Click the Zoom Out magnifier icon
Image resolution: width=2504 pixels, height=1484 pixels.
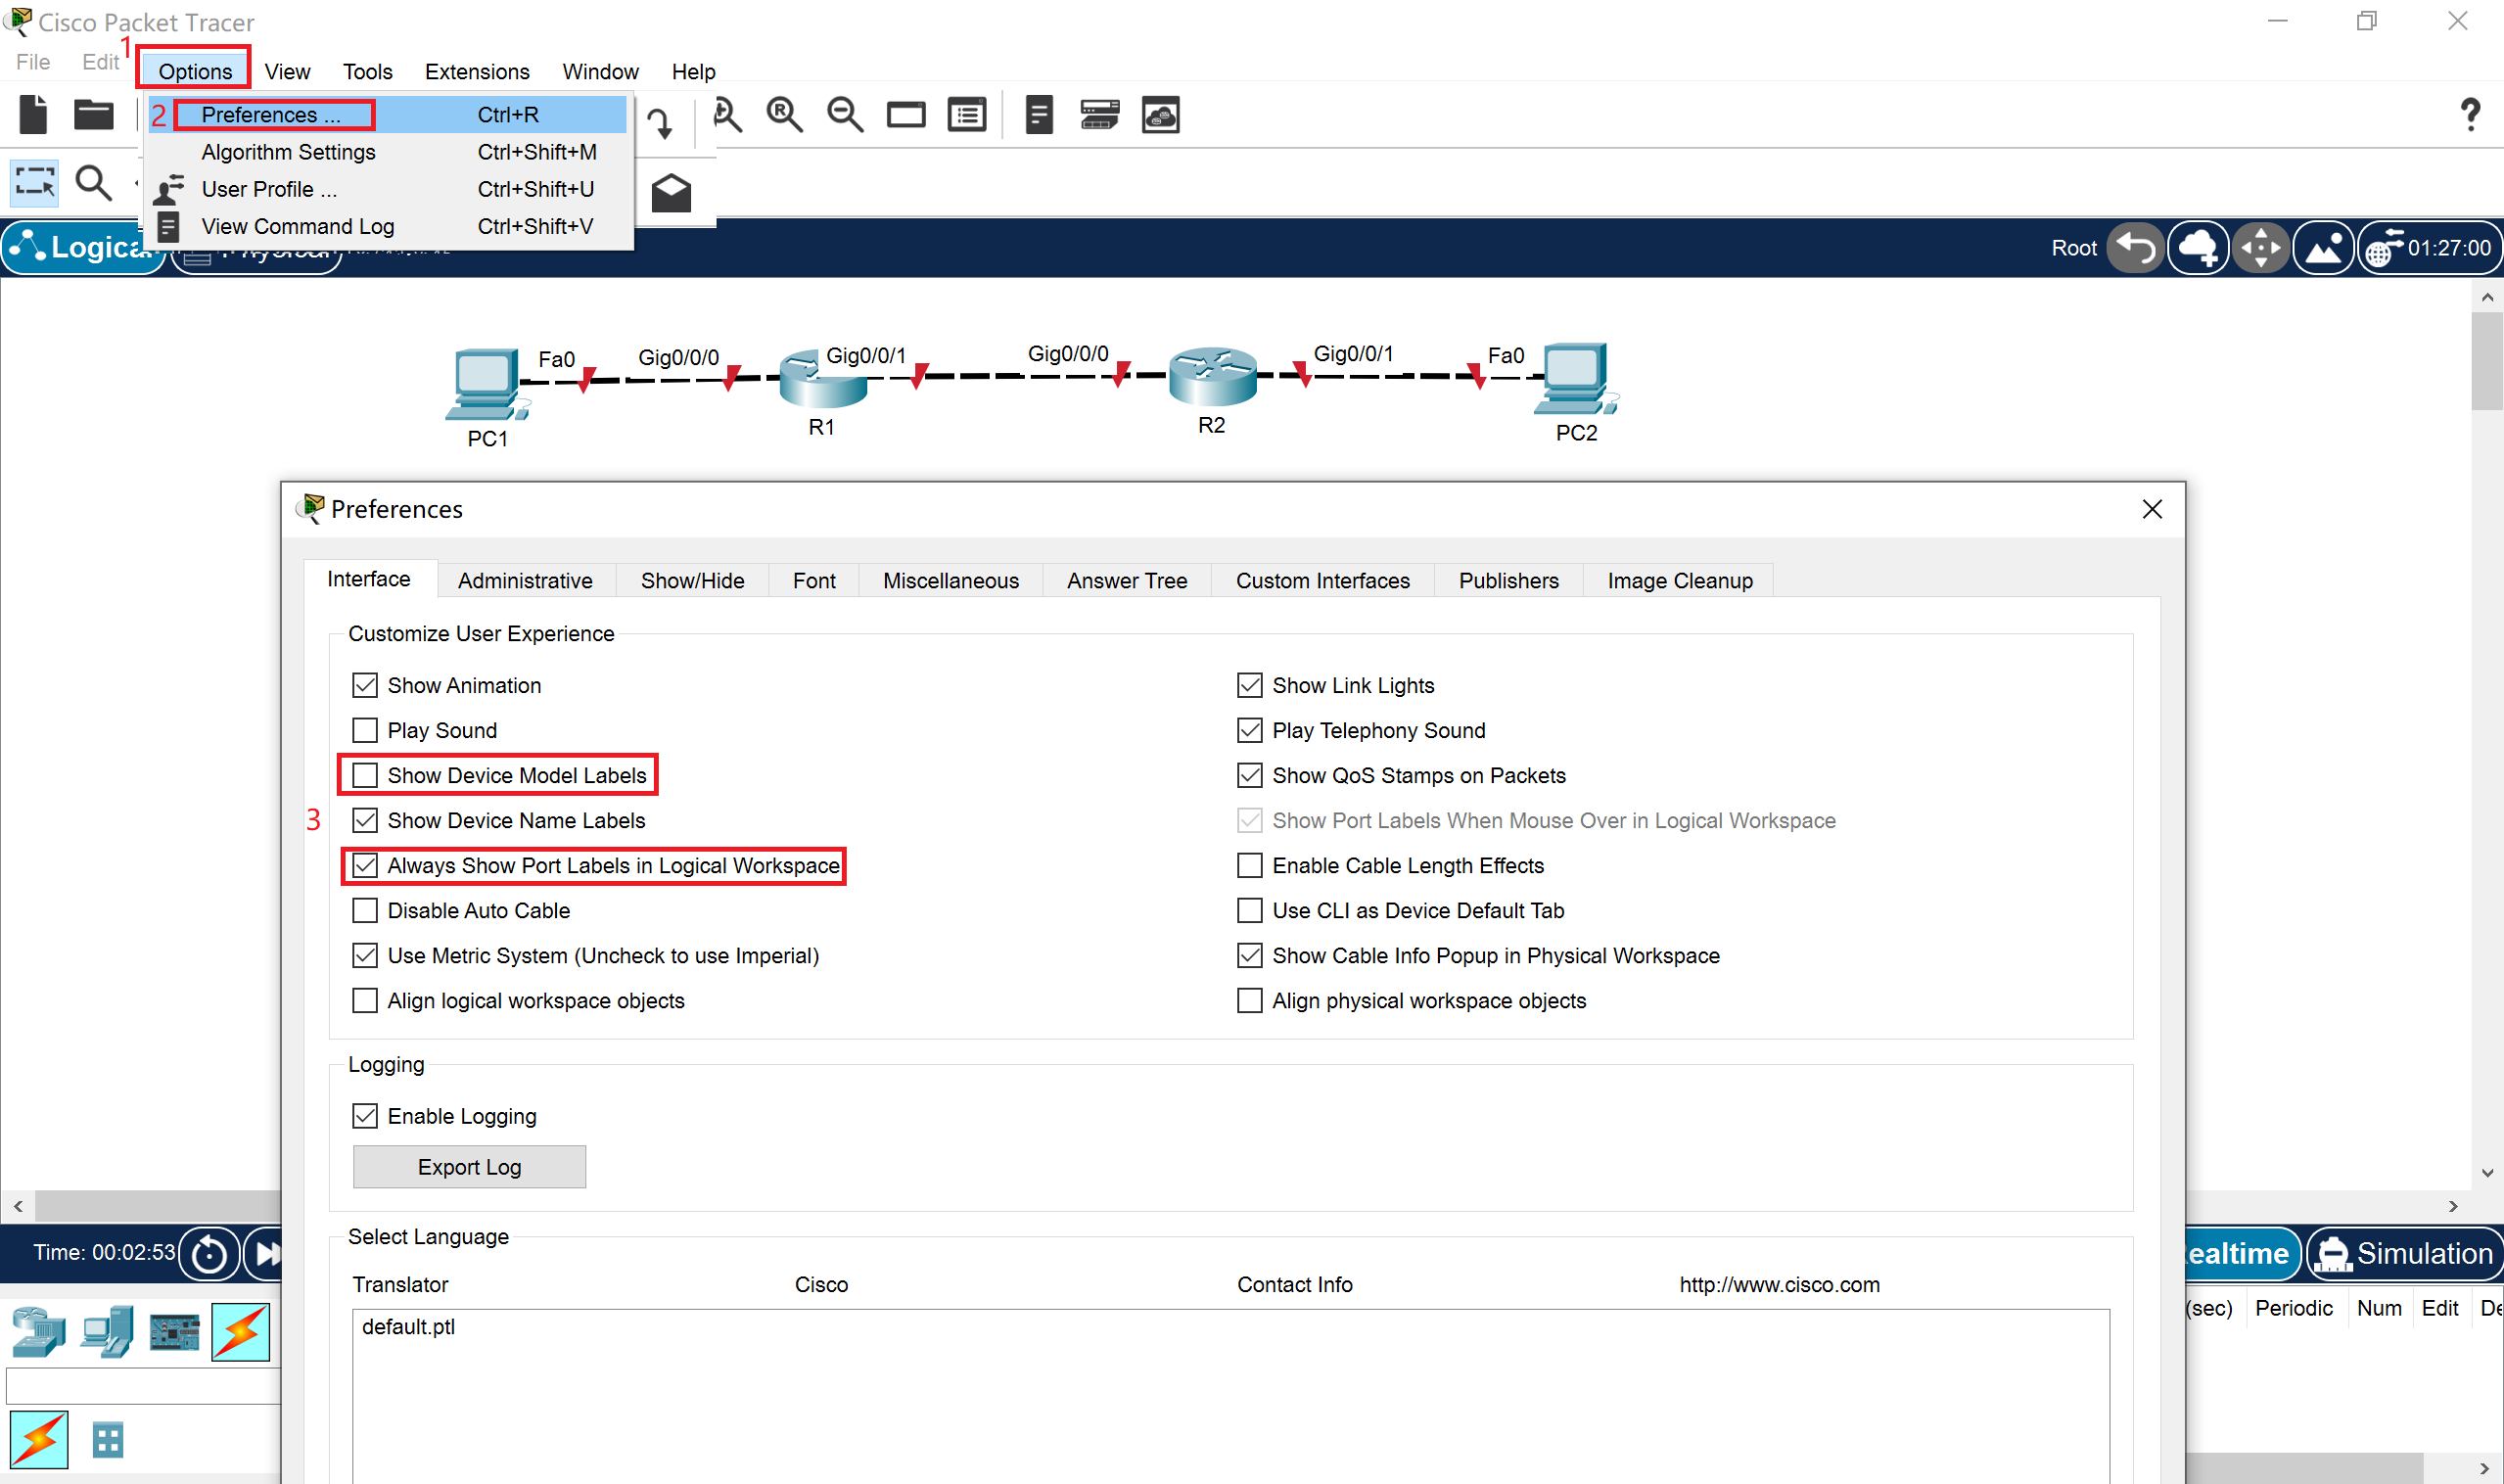pyautogui.click(x=845, y=115)
